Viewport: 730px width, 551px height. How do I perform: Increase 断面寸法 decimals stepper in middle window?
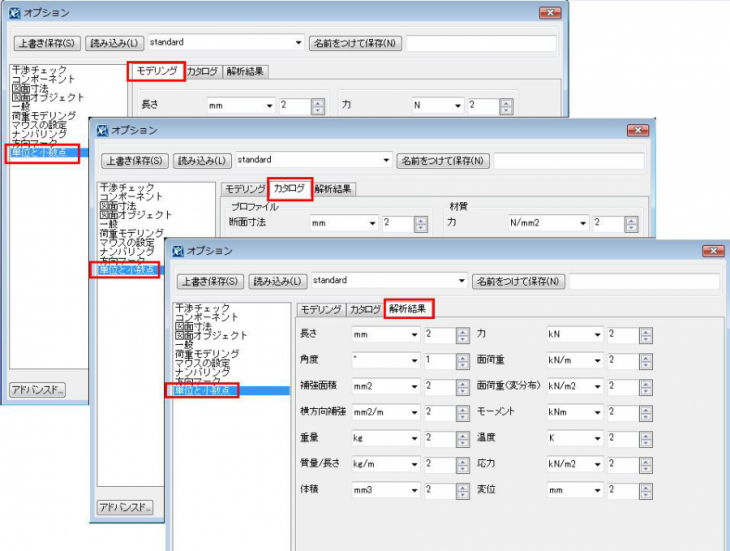pos(421,221)
